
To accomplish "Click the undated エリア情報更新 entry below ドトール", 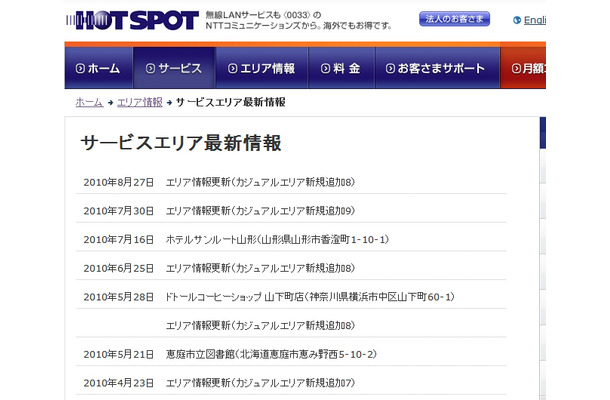I will (x=260, y=326).
